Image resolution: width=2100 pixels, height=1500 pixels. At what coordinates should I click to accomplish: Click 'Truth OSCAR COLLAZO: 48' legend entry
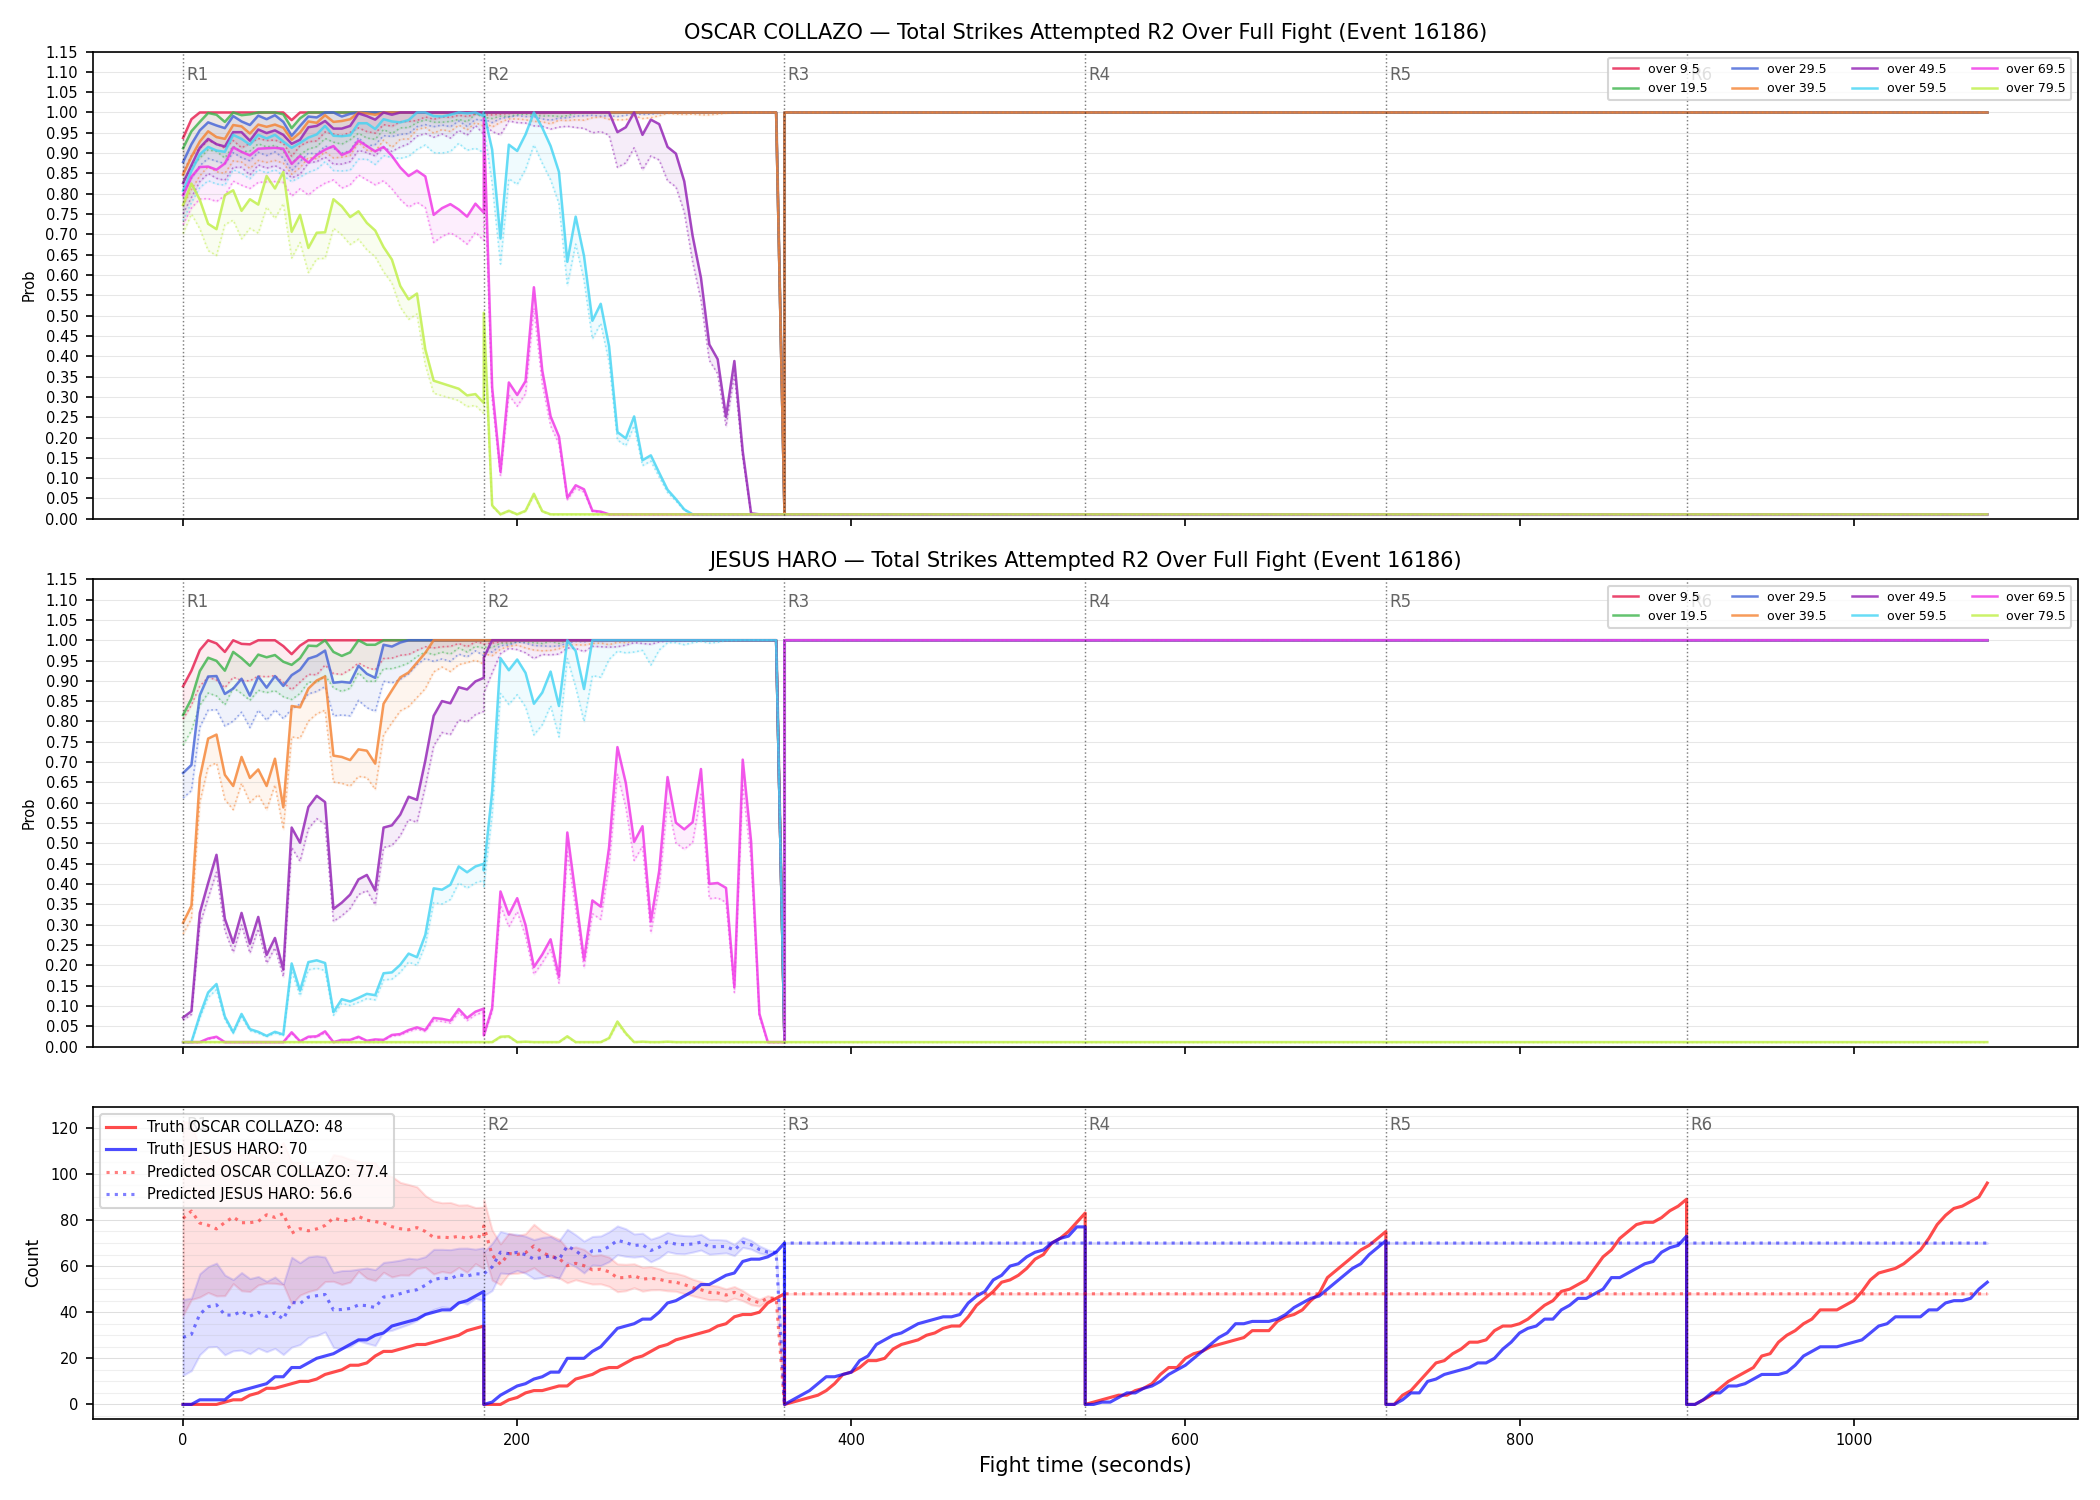(223, 1127)
